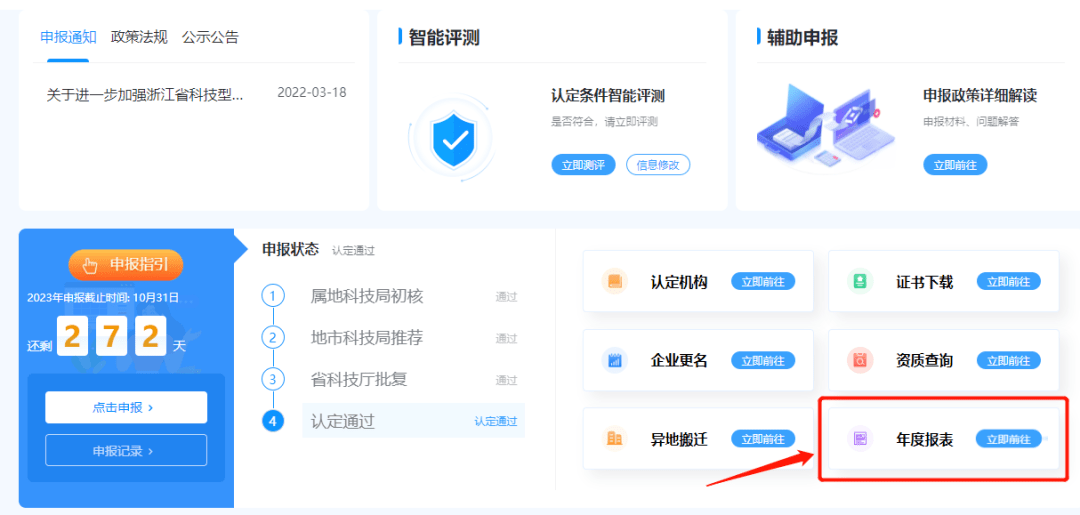Image resolution: width=1080 pixels, height=515 pixels.
Task: Click the 申报状态 heading
Action: point(291,249)
